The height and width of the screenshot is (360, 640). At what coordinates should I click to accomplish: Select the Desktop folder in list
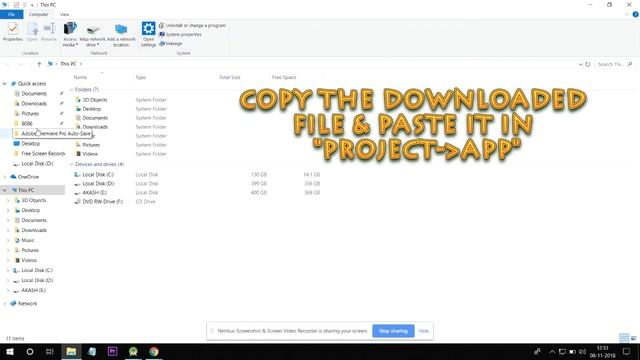coord(91,109)
